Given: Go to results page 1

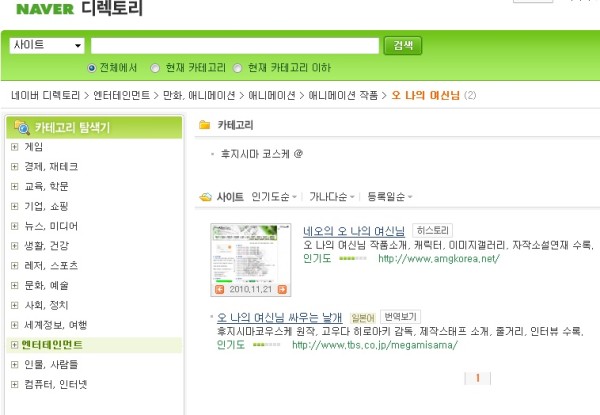Looking at the screenshot, I should coord(477,378).
